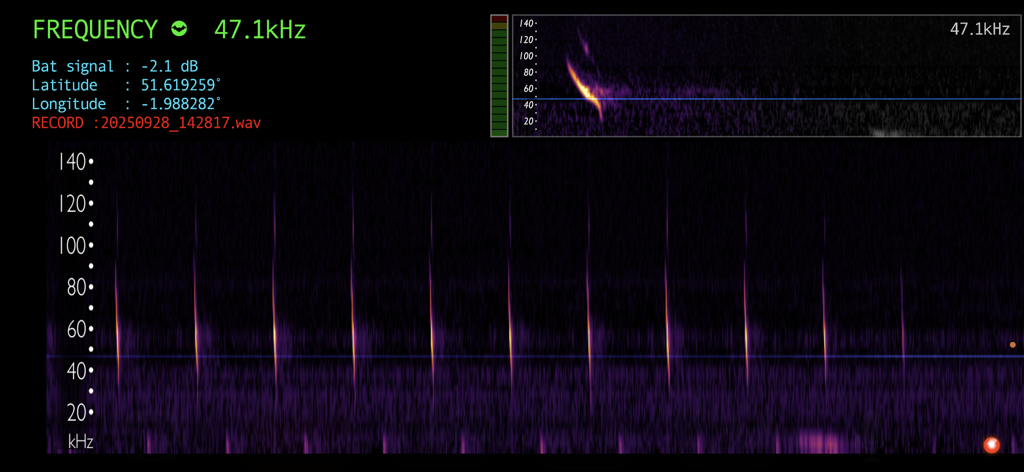Viewport: 1024px width, 472px height.
Task: Click the 140 label on preview axis
Action: 526,24
